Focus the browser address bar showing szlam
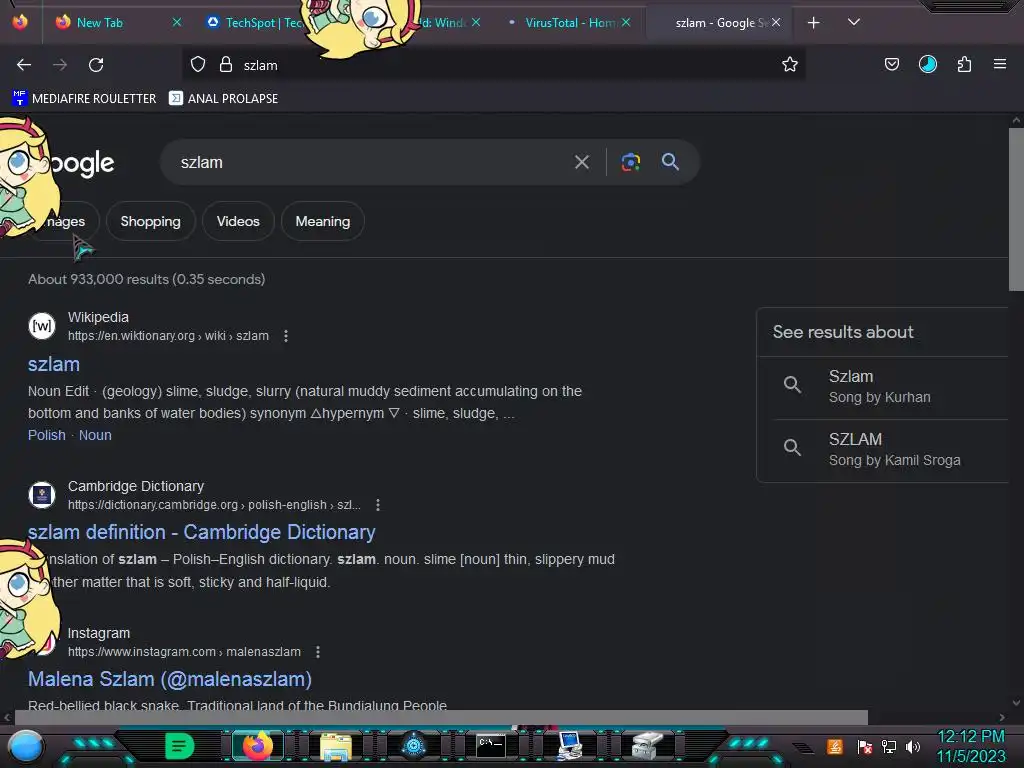Viewport: 1024px width, 768px height. pyautogui.click(x=509, y=65)
